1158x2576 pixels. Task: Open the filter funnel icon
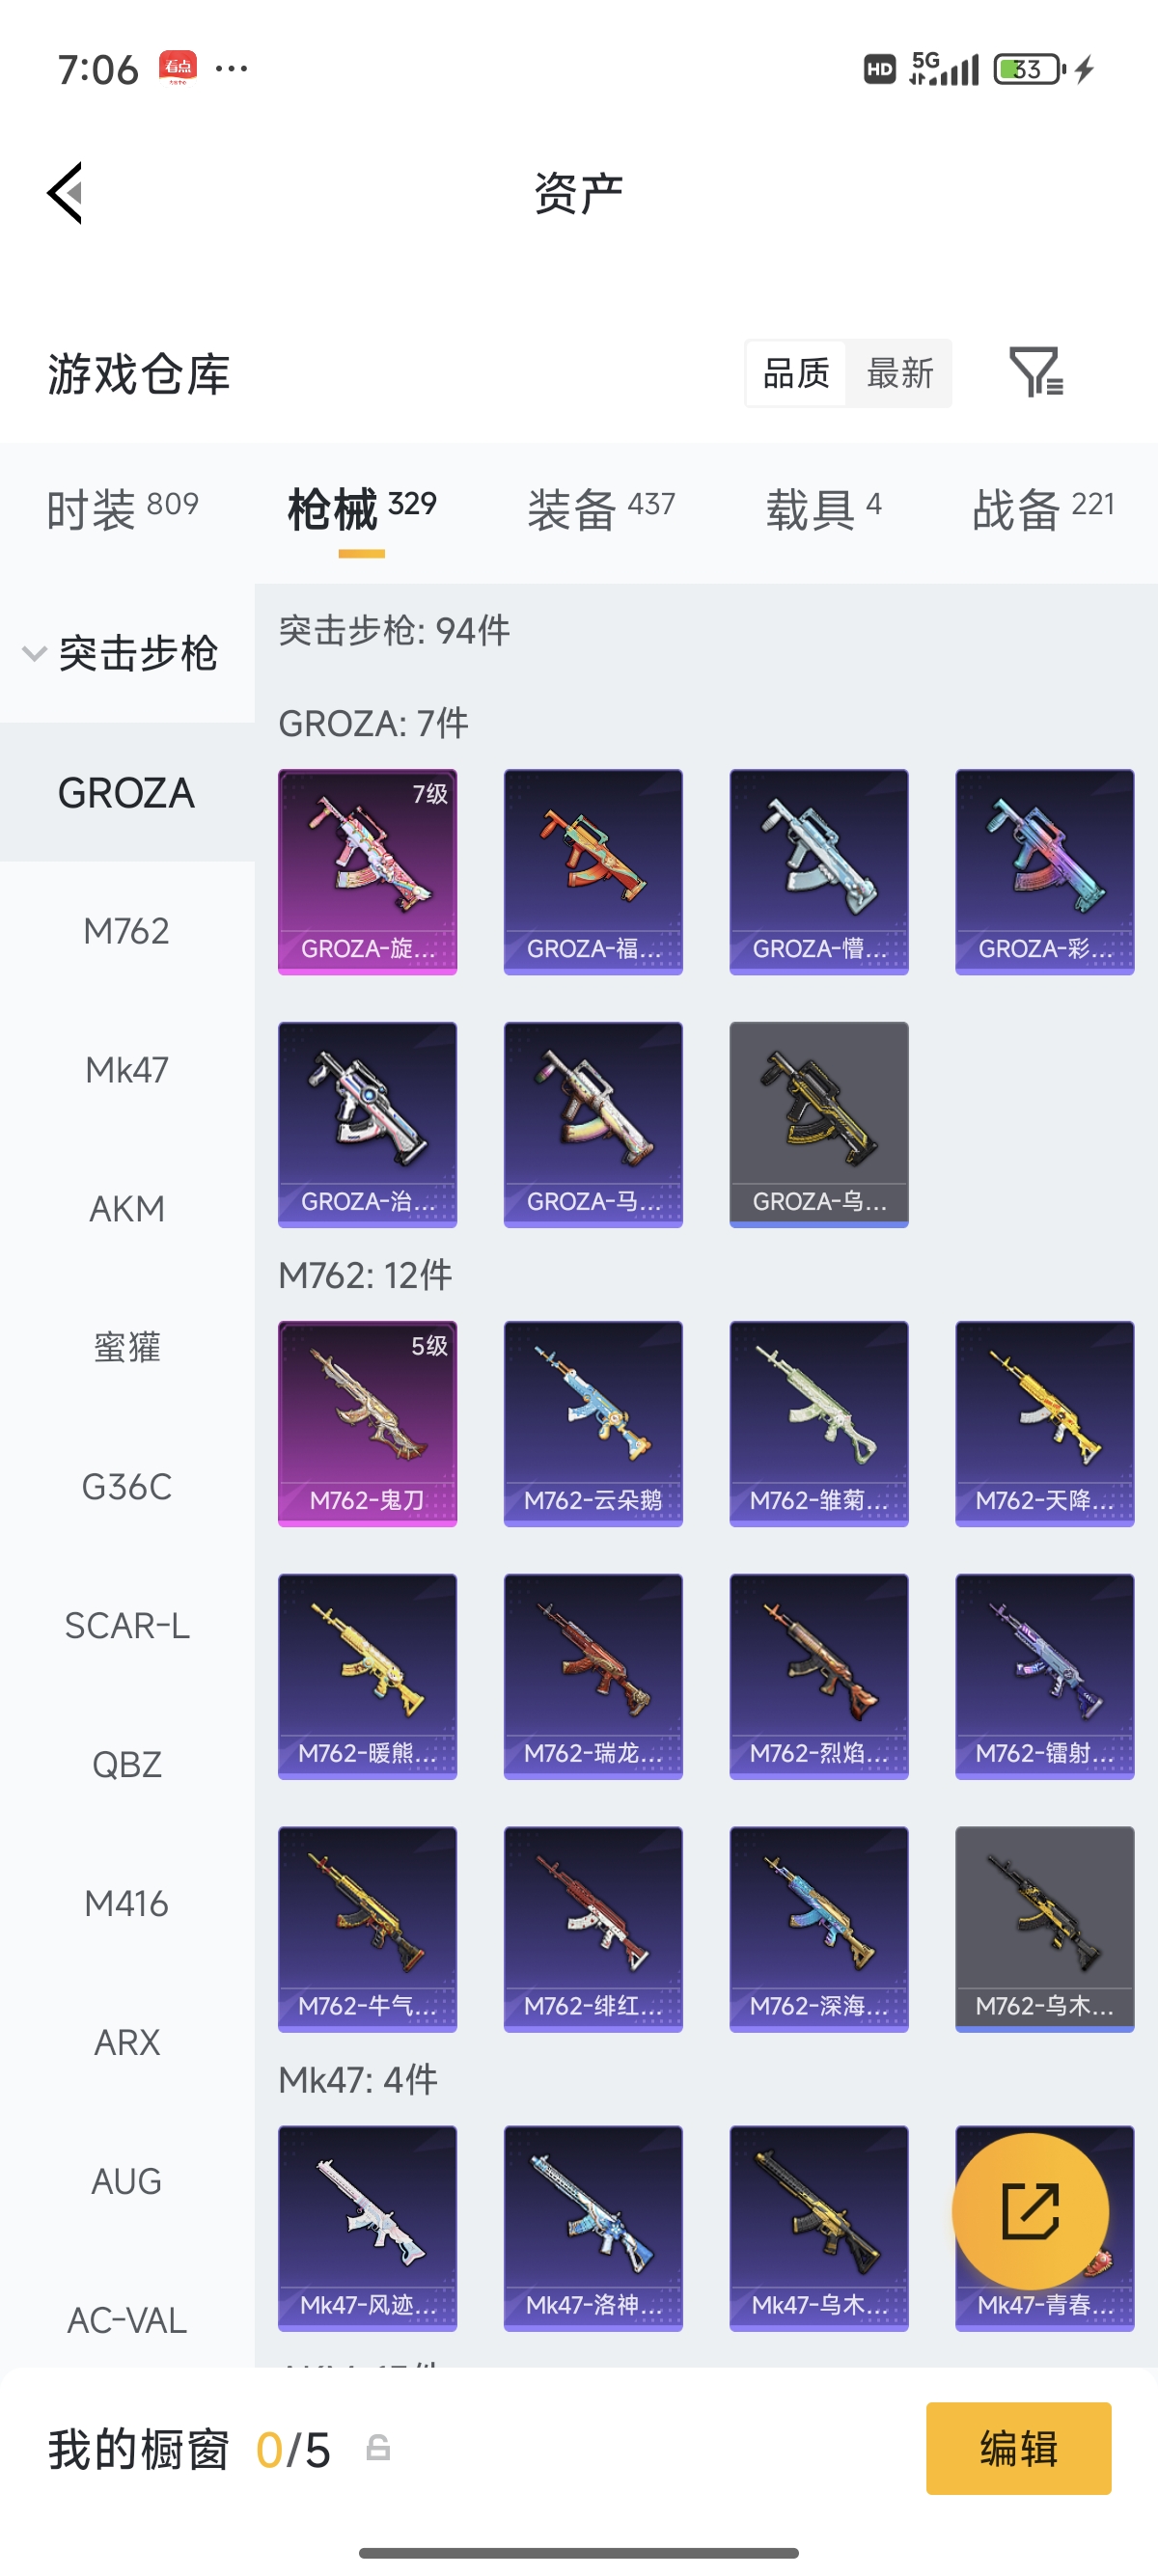(1036, 372)
